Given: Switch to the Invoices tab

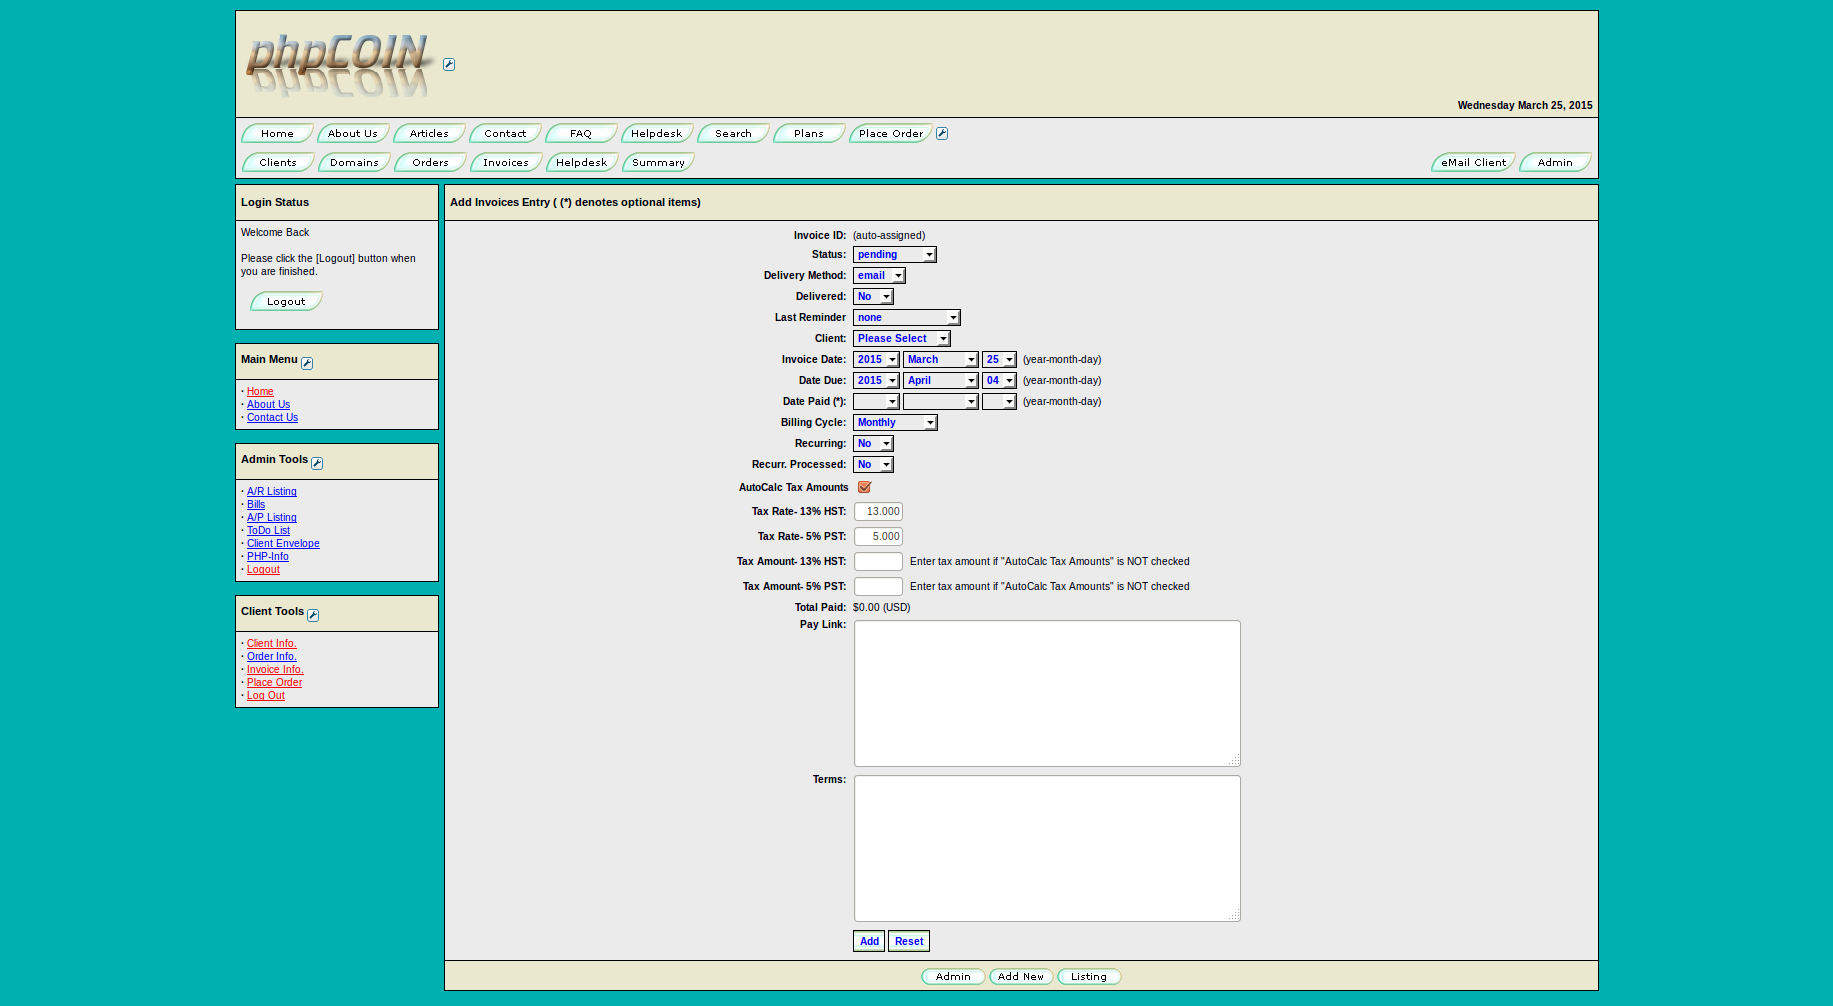Looking at the screenshot, I should (x=505, y=162).
